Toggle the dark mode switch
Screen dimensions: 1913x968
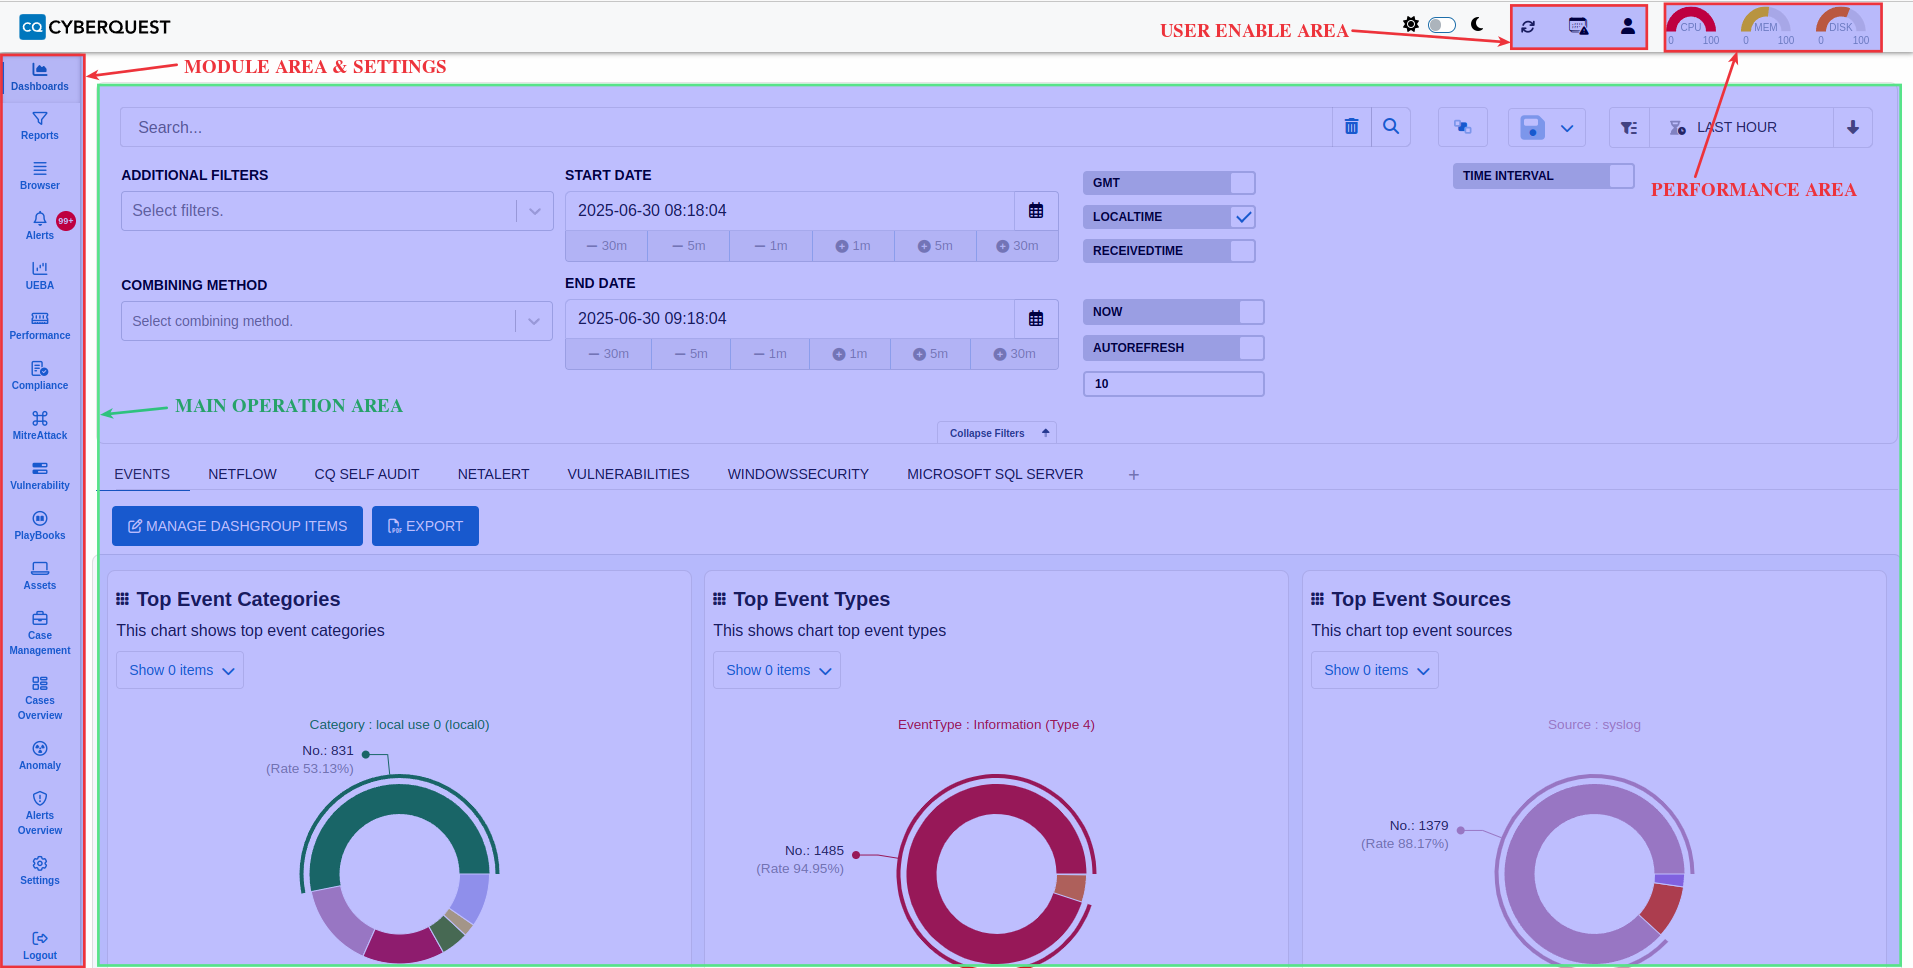[1441, 25]
